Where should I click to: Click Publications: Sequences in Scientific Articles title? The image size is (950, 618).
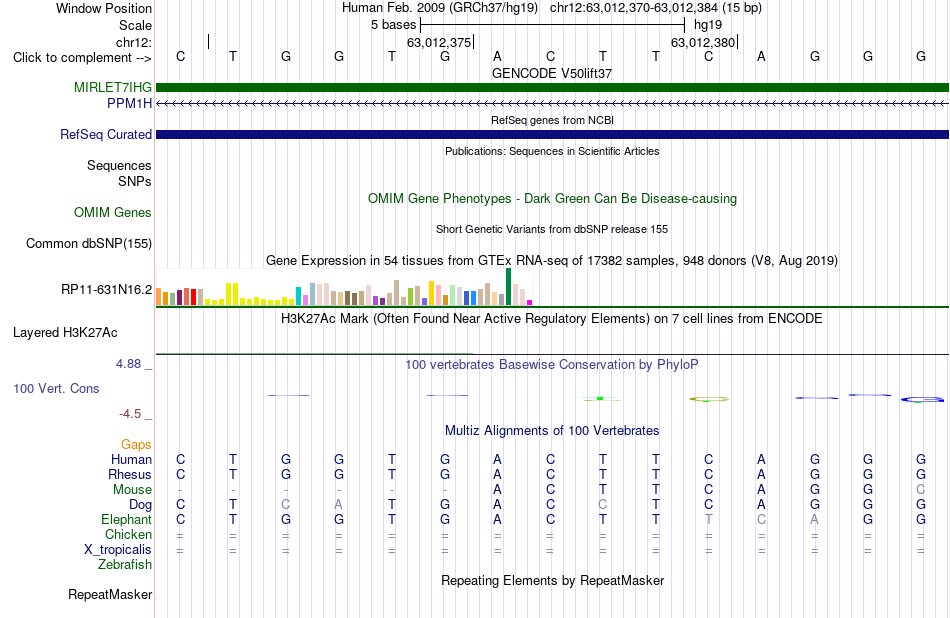coord(552,151)
